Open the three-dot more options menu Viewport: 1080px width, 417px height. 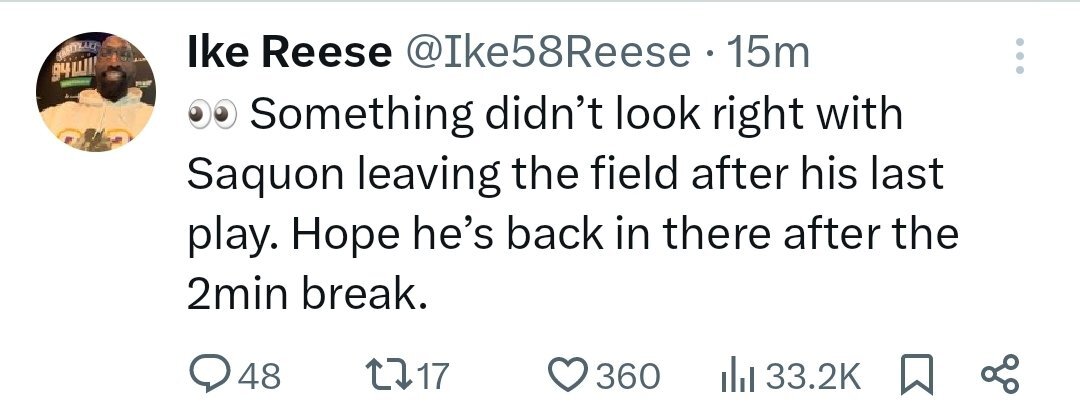[x=1019, y=57]
